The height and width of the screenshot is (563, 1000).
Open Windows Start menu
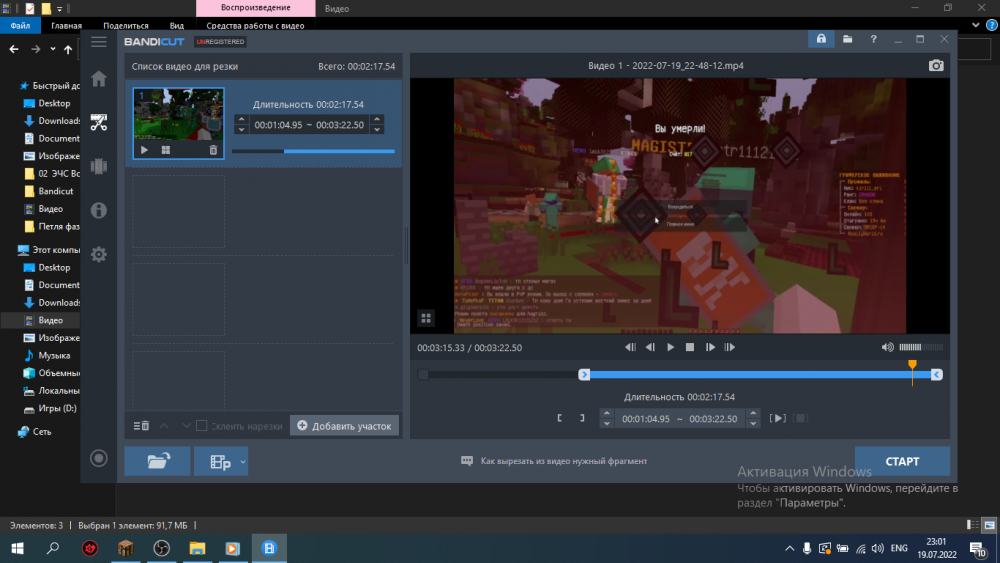click(17, 548)
